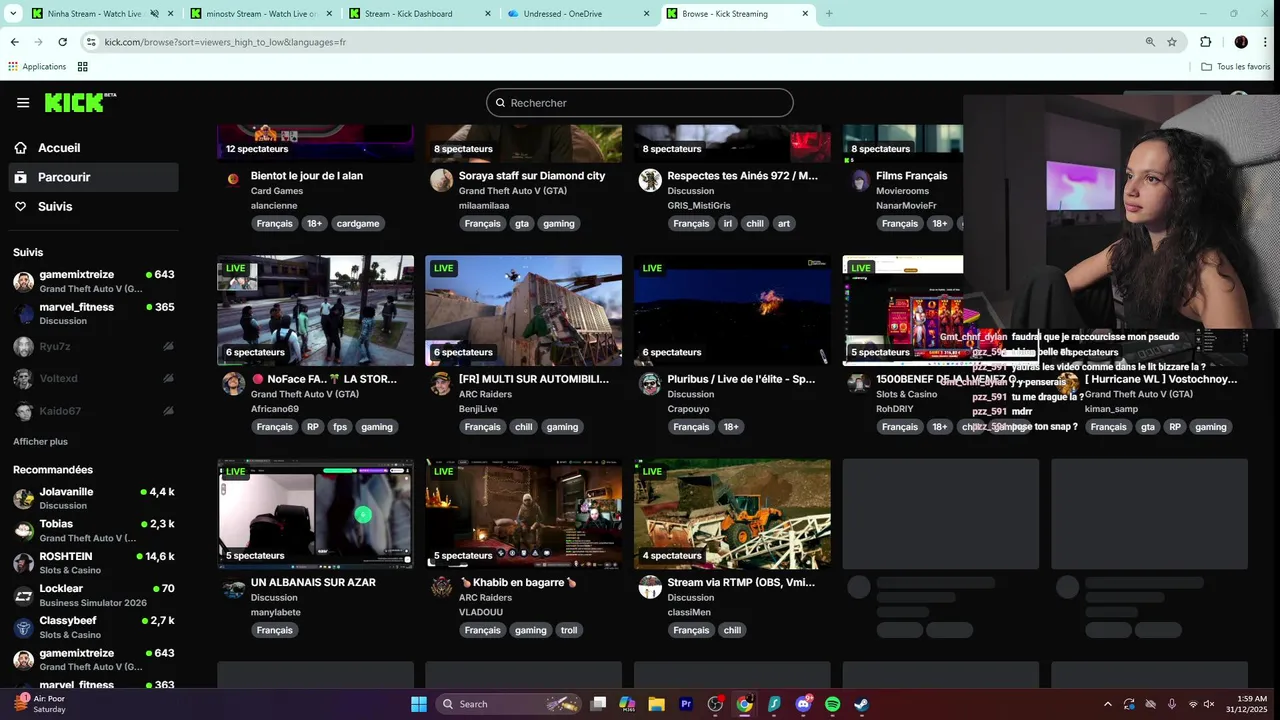This screenshot has width=1280, height=720.
Task: Open Spotify from the taskbar
Action: click(832, 704)
